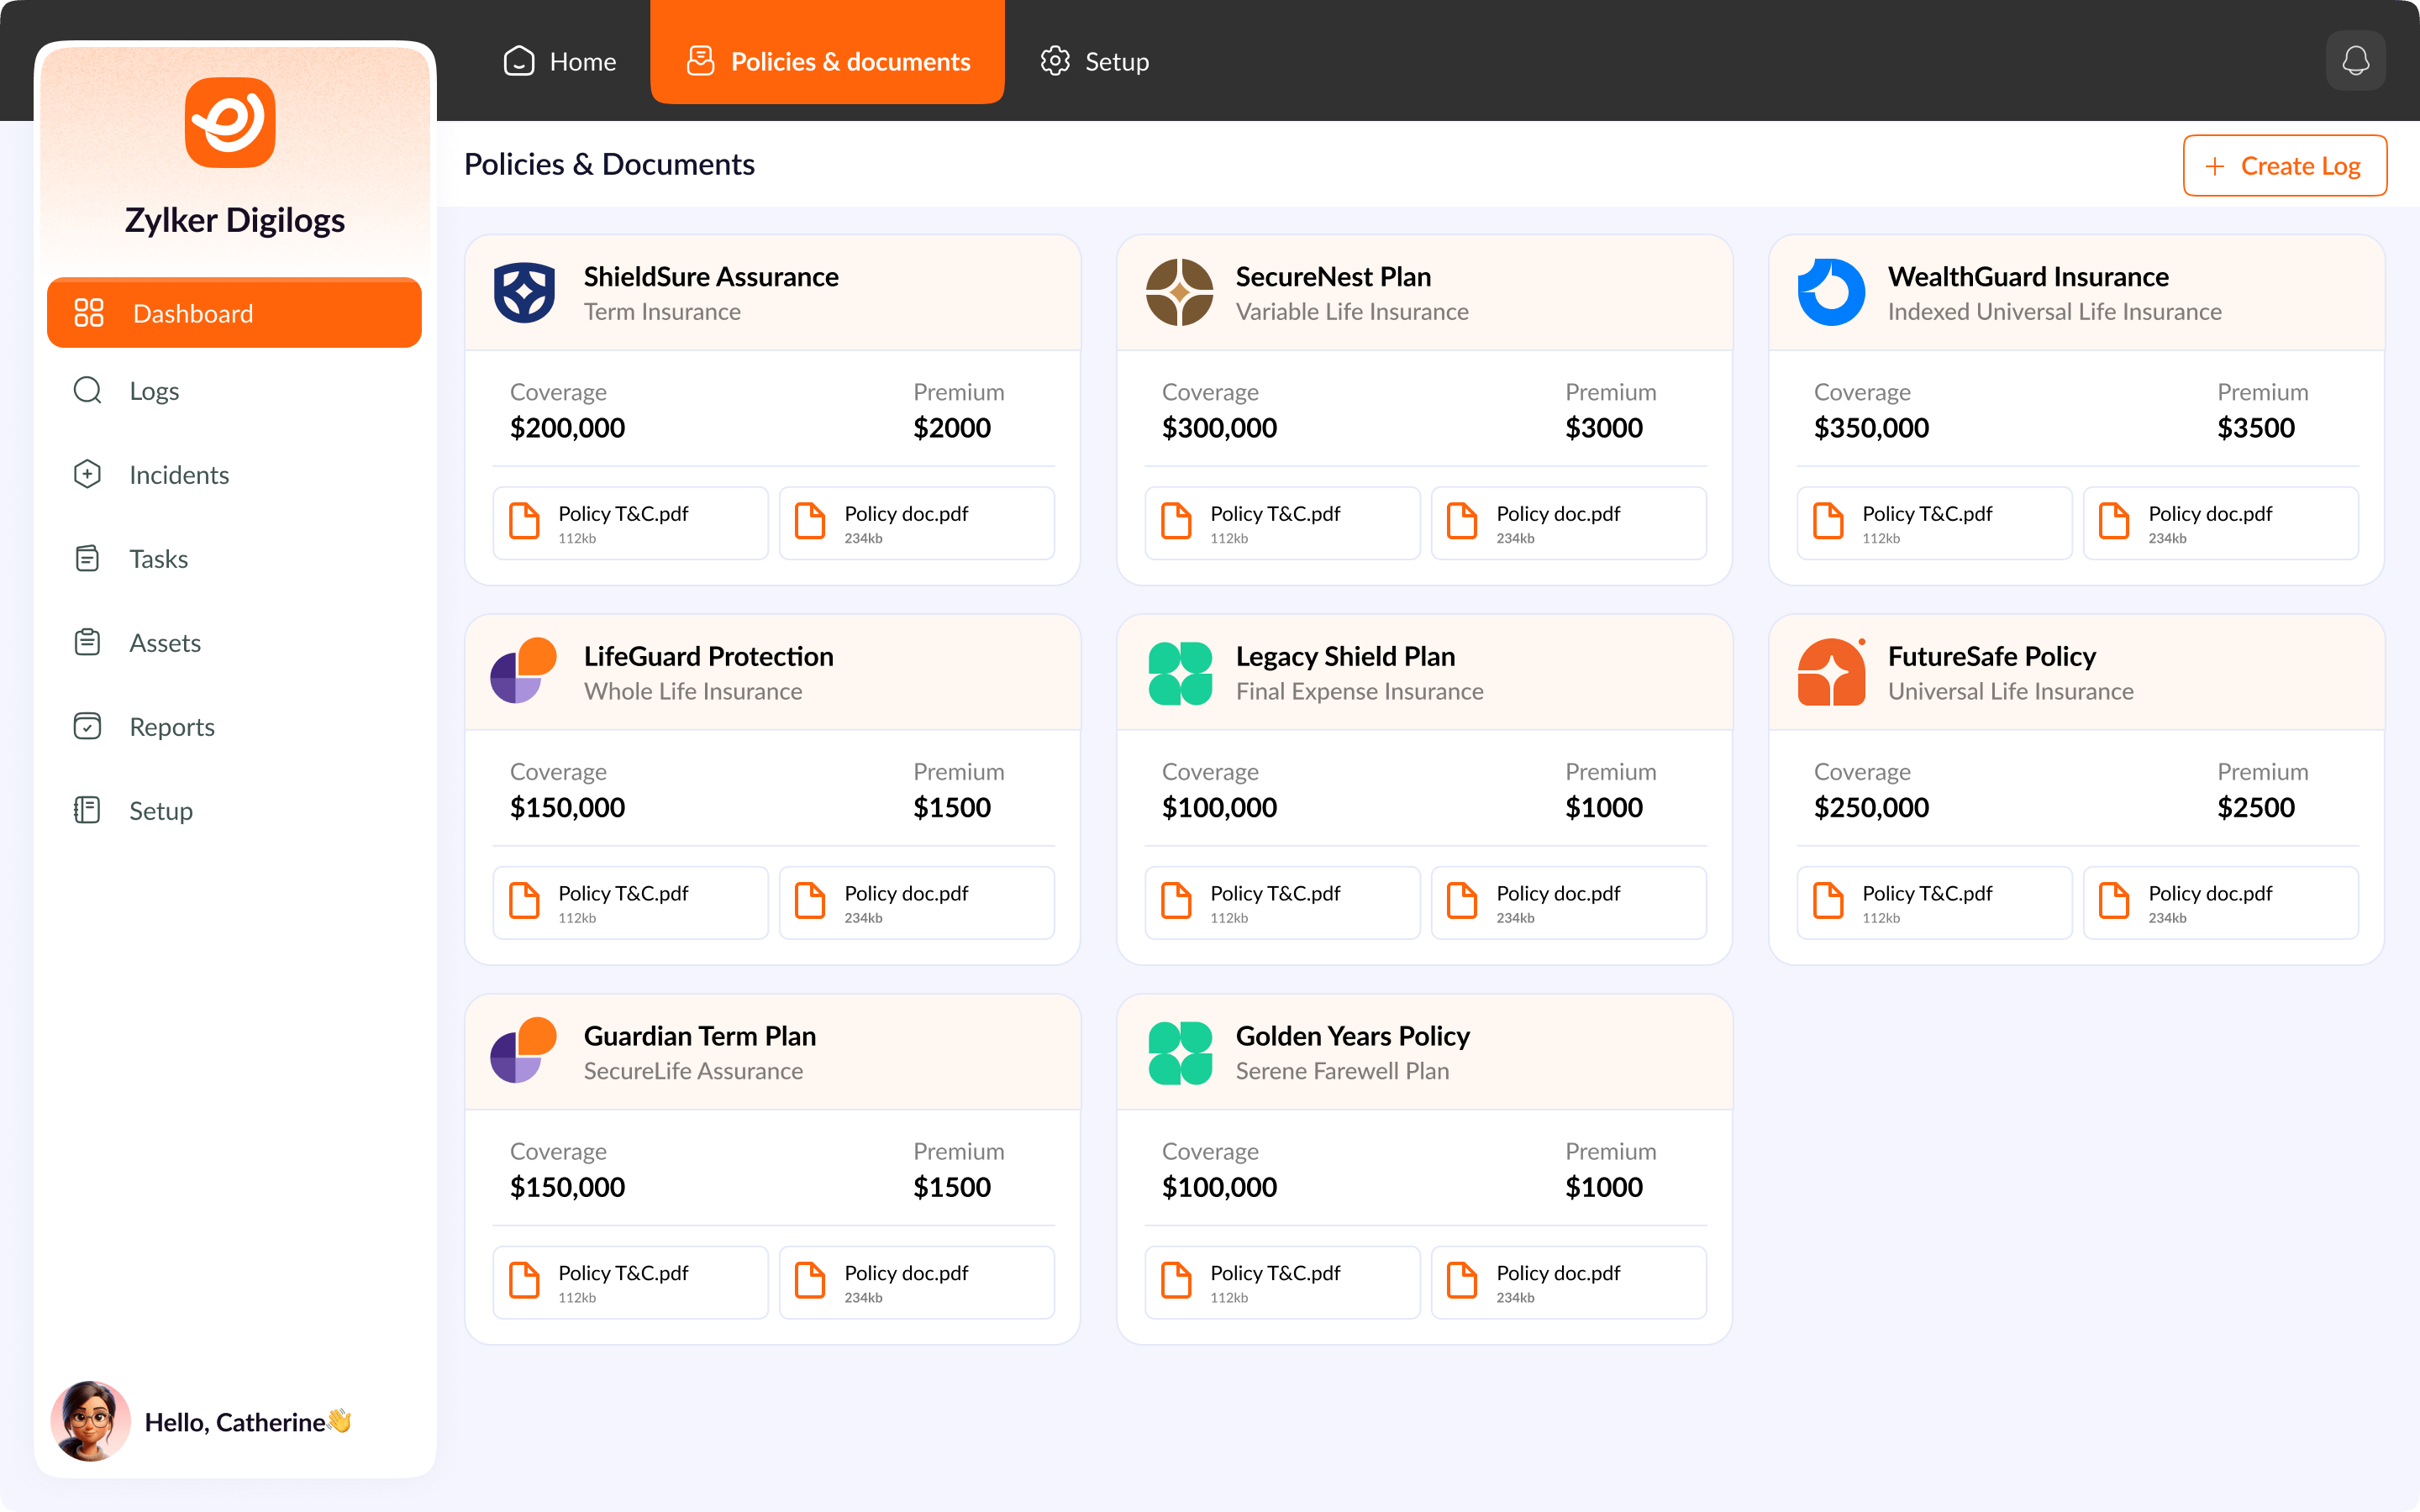Viewport: 2420px width, 1512px height.
Task: Click the Reports checkmark icon in the sidebar
Action: [88, 726]
